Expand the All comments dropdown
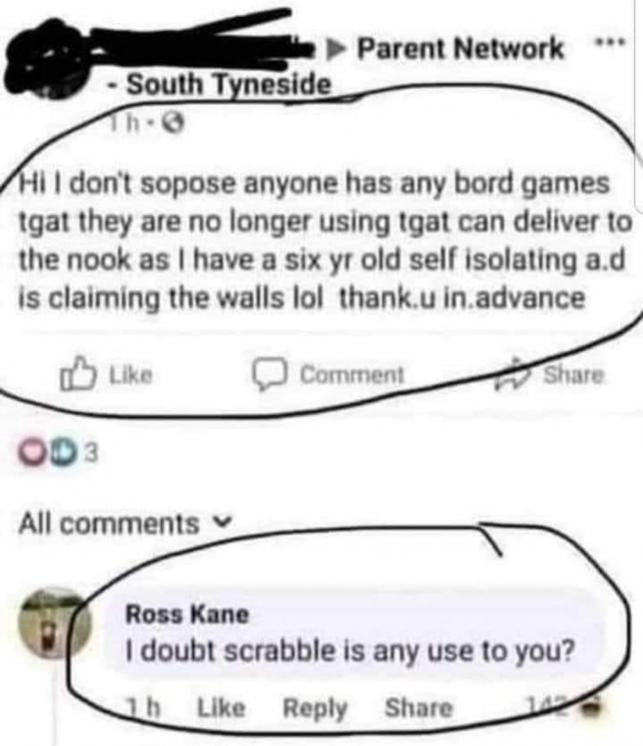 (125, 524)
